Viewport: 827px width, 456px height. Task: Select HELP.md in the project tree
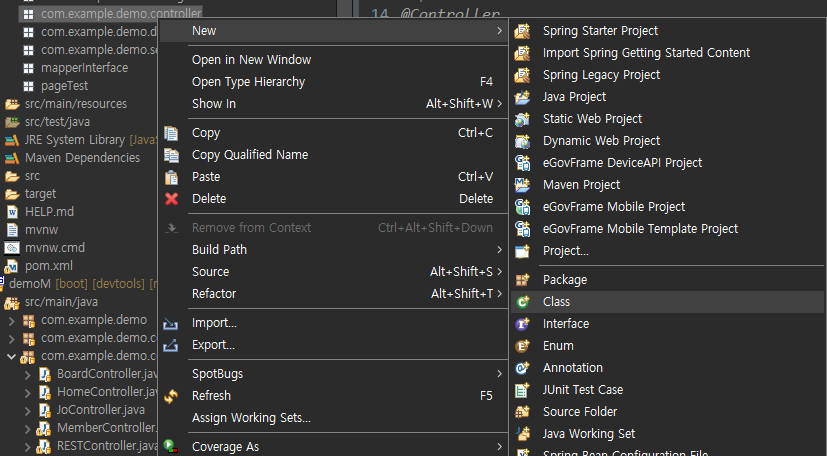coord(49,212)
